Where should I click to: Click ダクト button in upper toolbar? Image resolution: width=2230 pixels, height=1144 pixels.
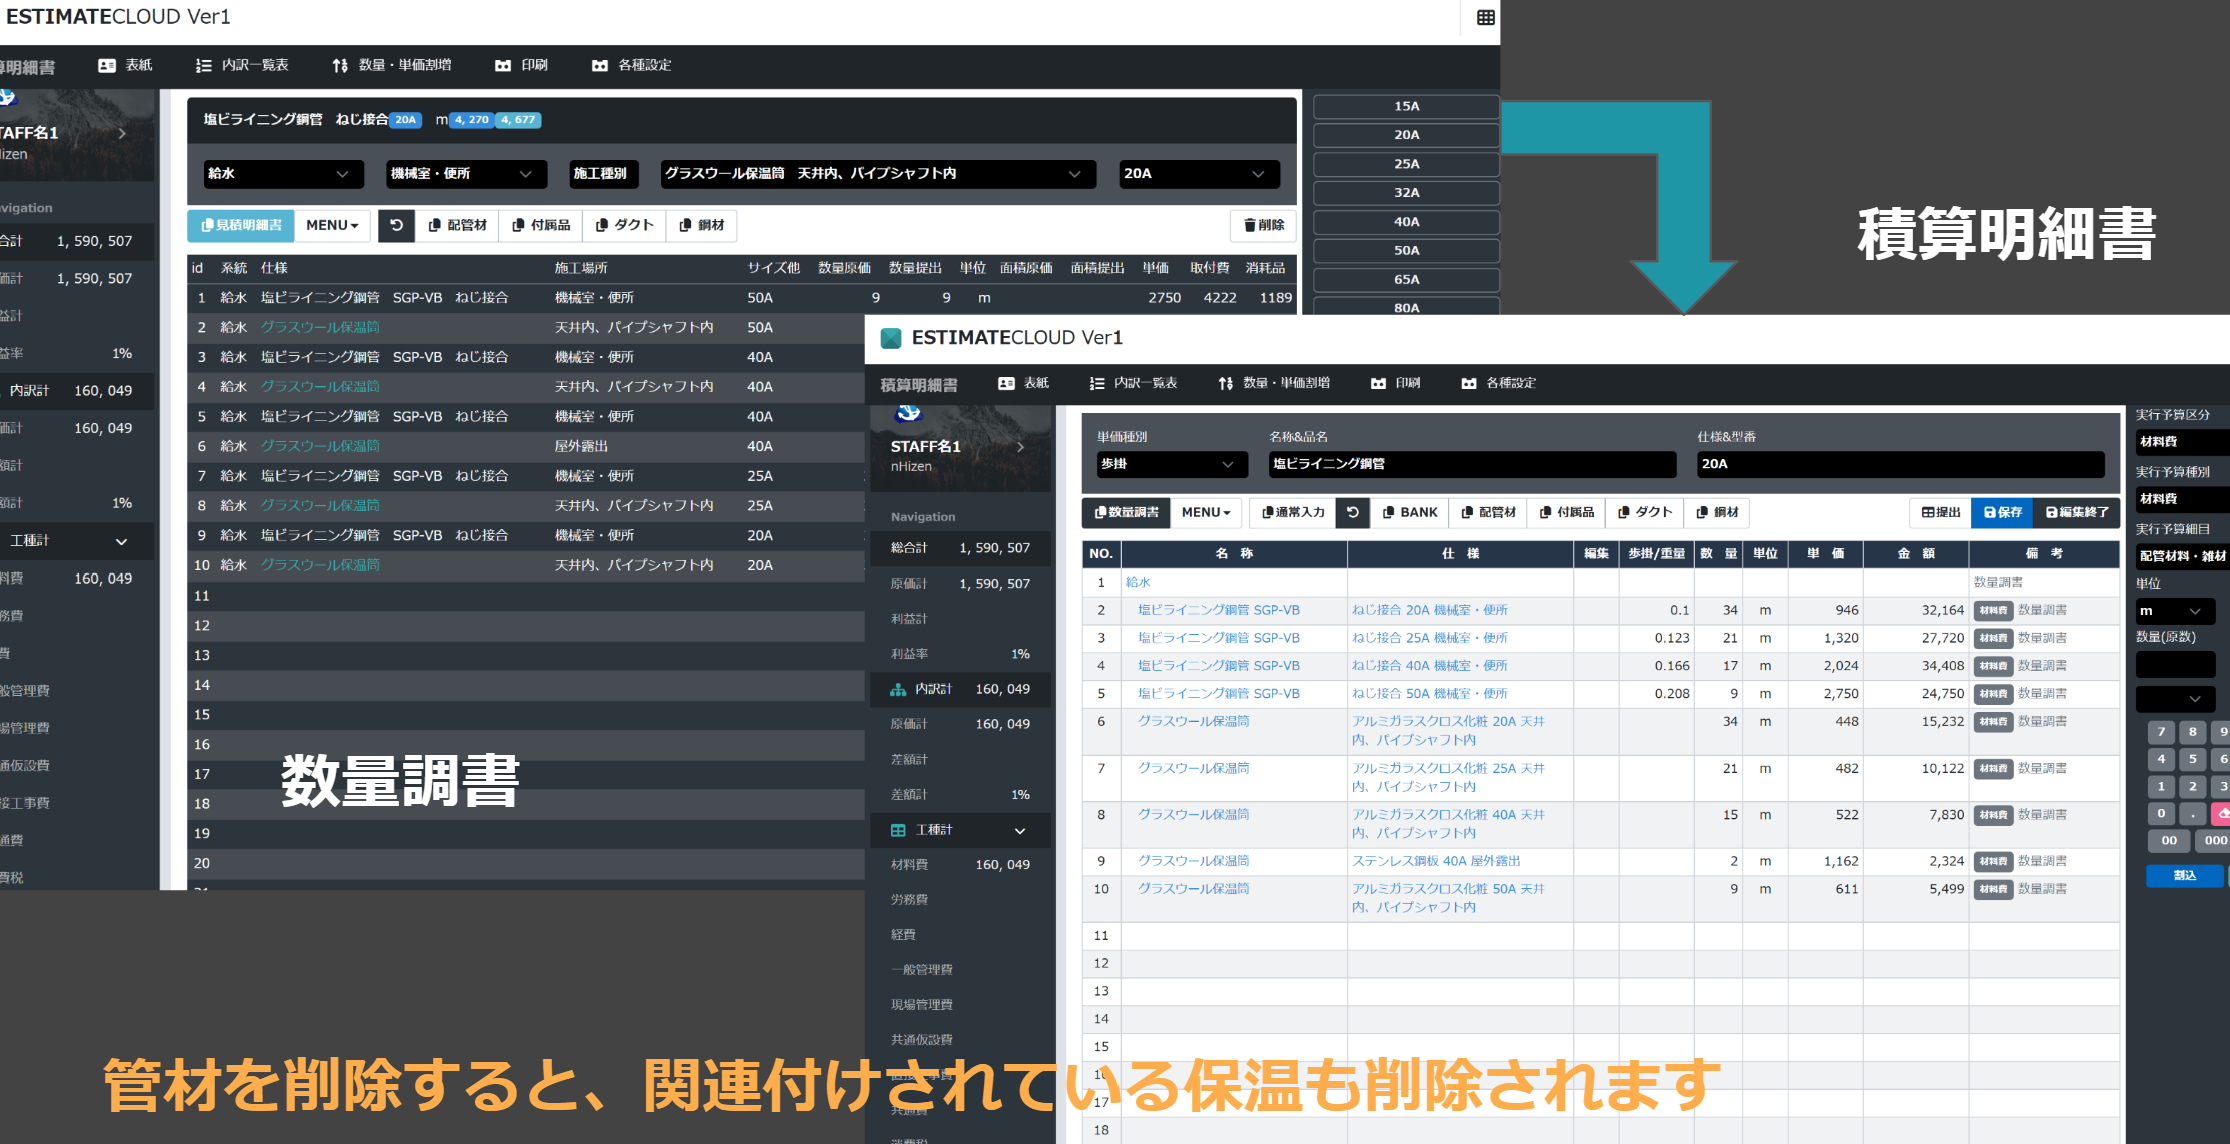click(624, 225)
